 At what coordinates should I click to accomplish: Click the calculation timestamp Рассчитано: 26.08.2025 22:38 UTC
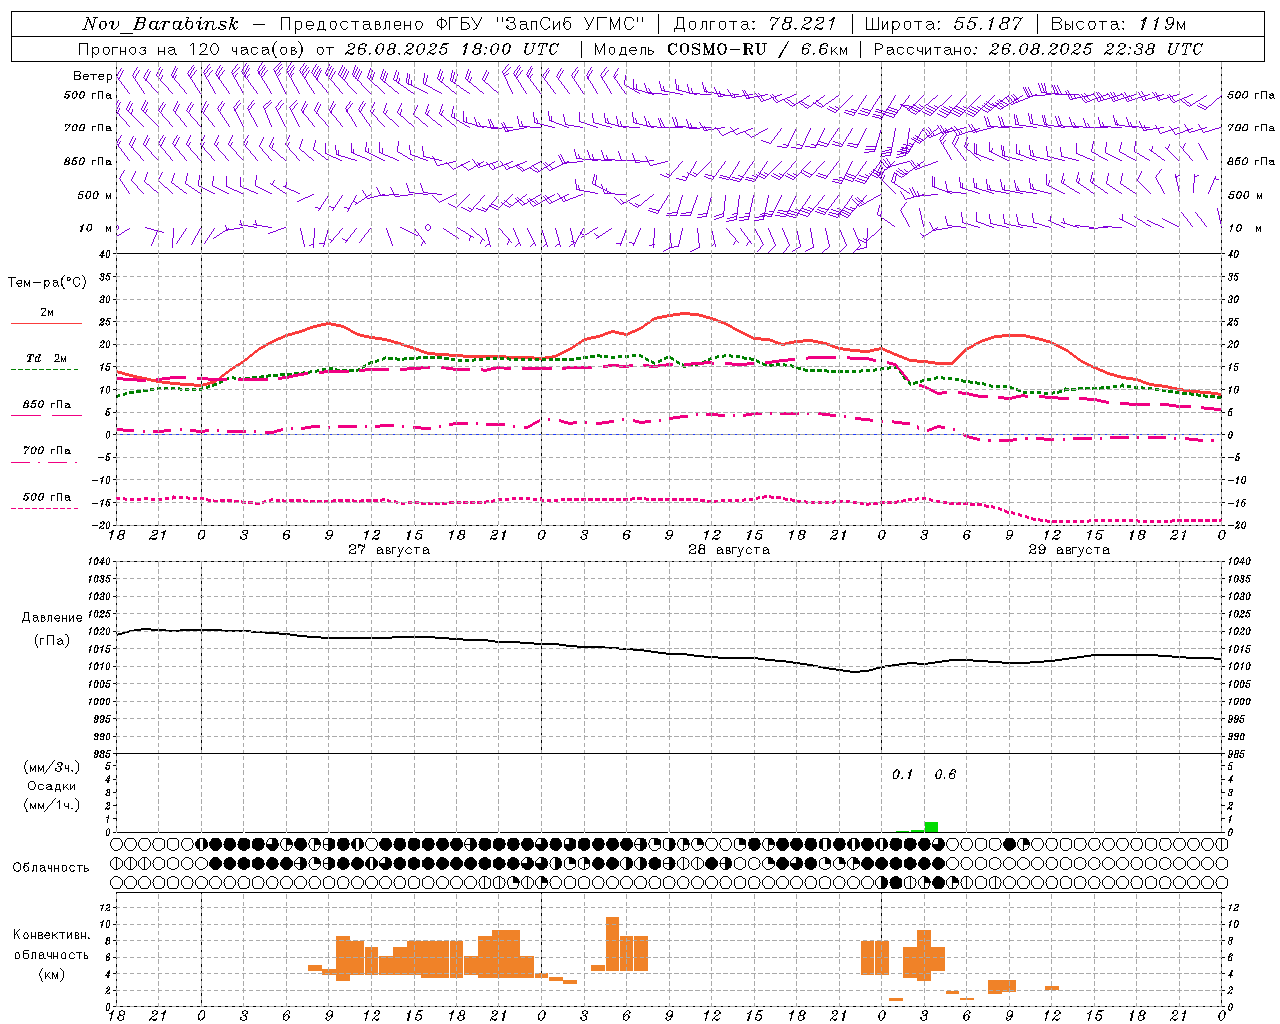pyautogui.click(x=1037, y=49)
